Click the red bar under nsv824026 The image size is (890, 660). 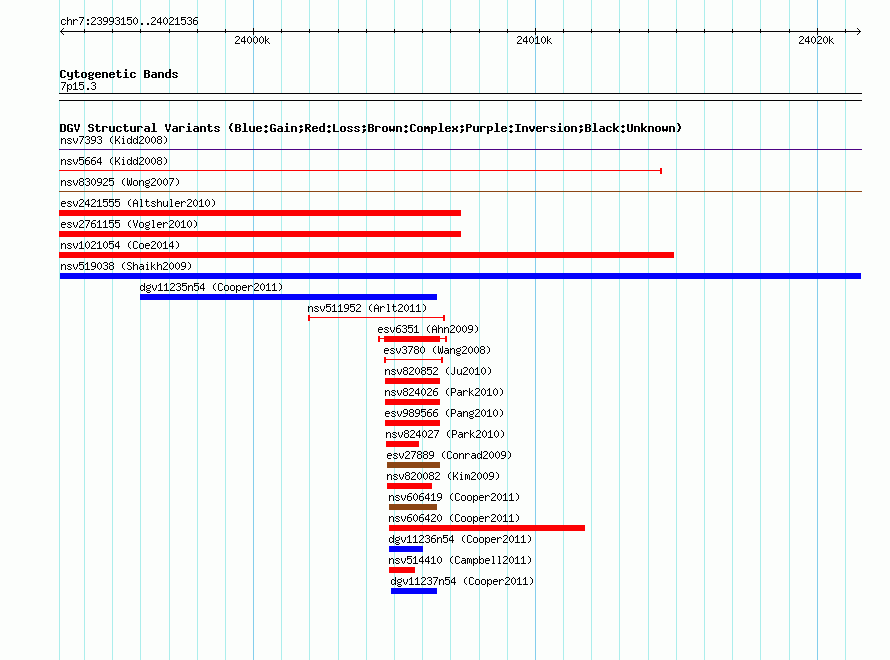[x=413, y=402]
